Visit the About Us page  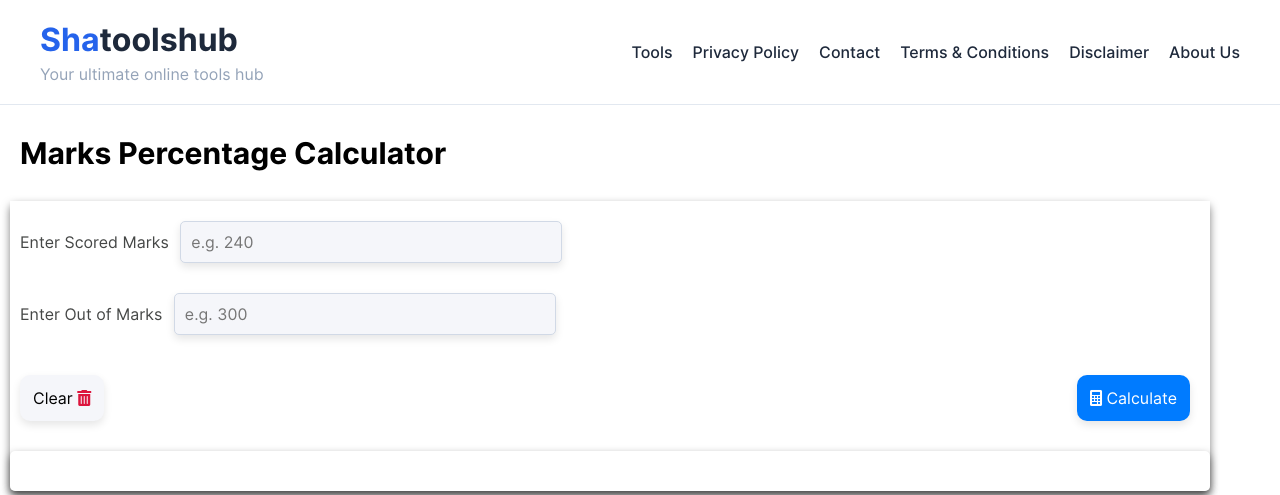click(x=1204, y=52)
